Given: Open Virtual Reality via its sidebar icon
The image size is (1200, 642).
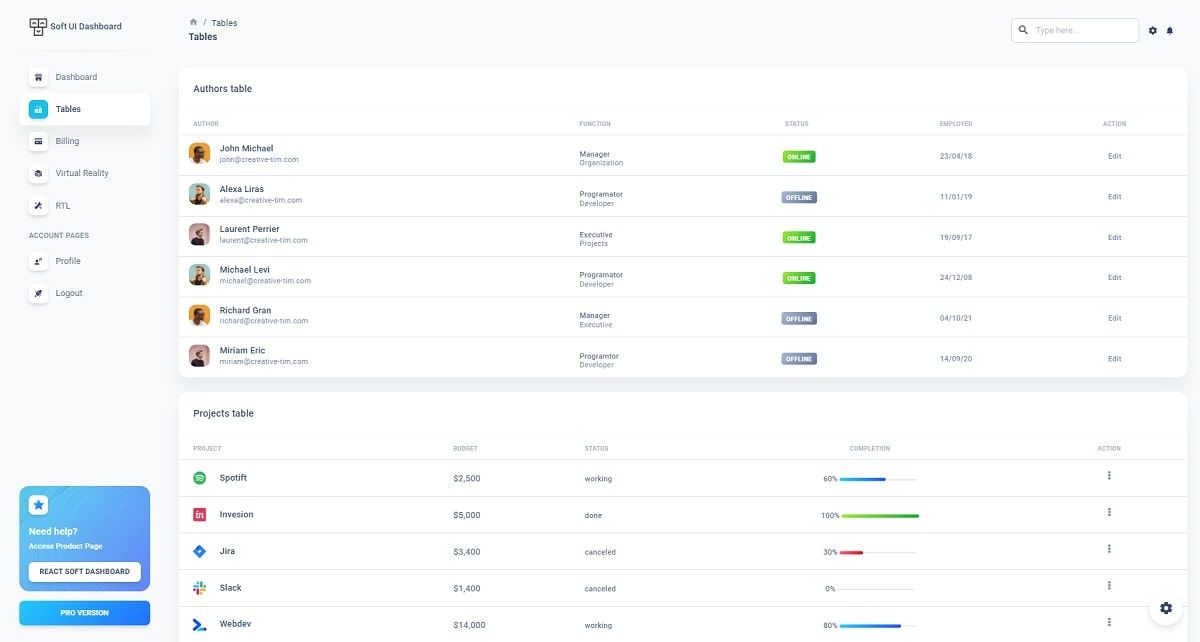Looking at the screenshot, I should coord(38,173).
